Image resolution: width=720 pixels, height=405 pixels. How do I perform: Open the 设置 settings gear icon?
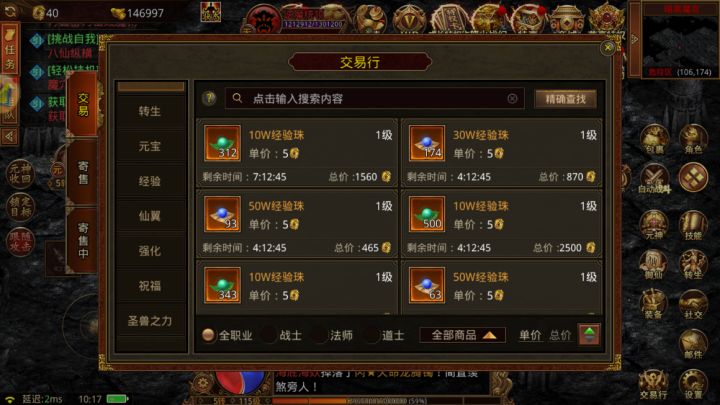pos(693,384)
